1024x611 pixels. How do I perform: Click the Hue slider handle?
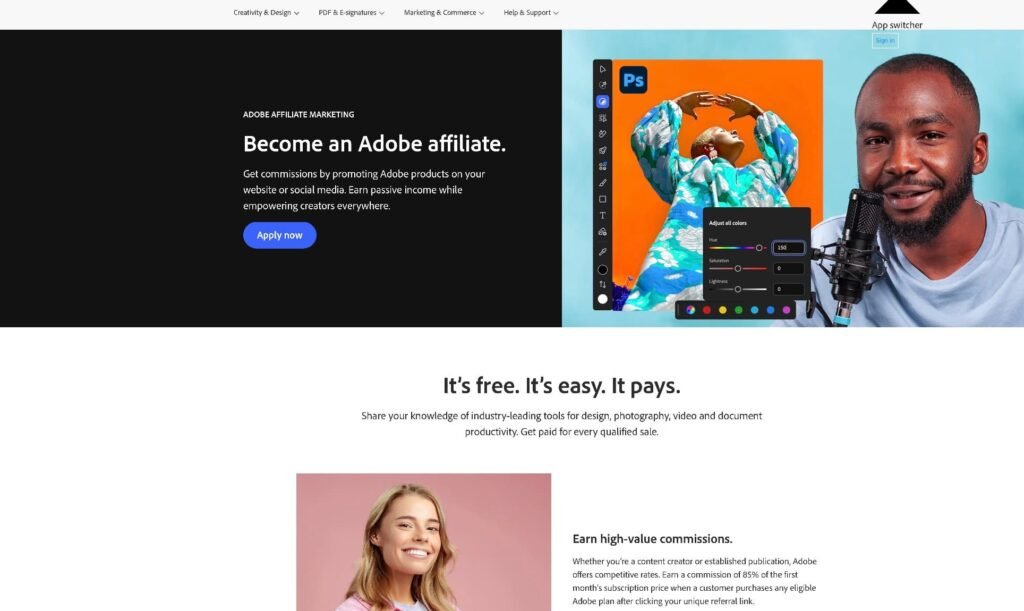(759, 248)
